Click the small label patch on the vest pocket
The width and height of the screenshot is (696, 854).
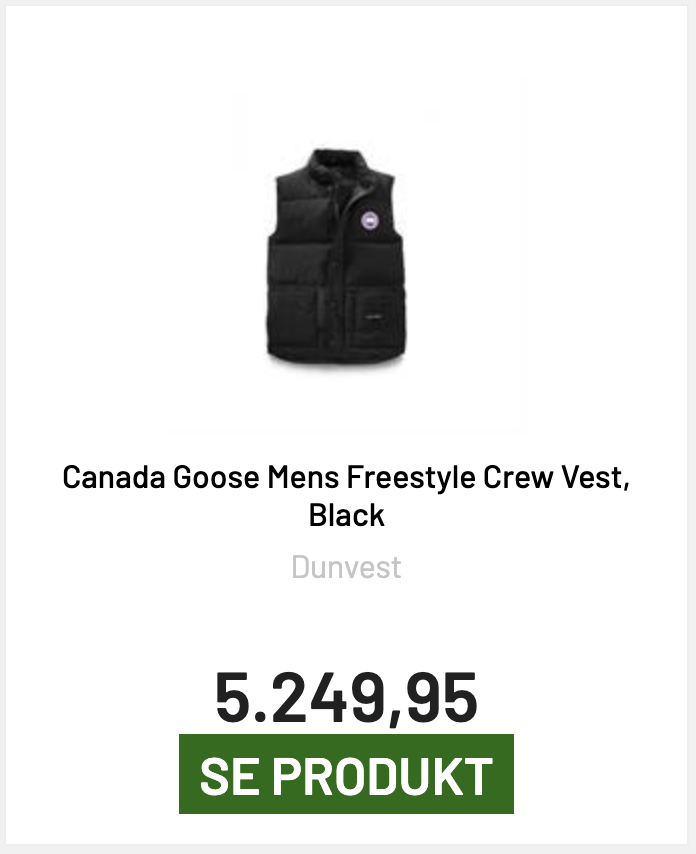pyautogui.click(x=372, y=318)
